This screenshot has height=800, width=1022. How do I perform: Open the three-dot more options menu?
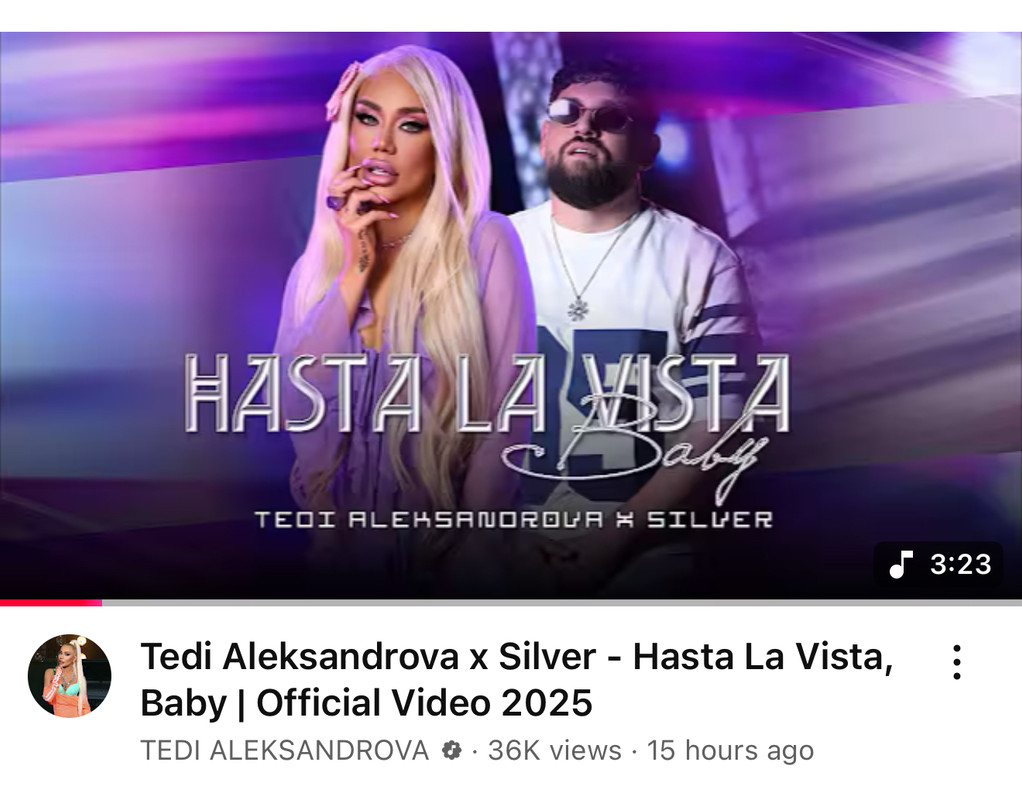point(956,662)
